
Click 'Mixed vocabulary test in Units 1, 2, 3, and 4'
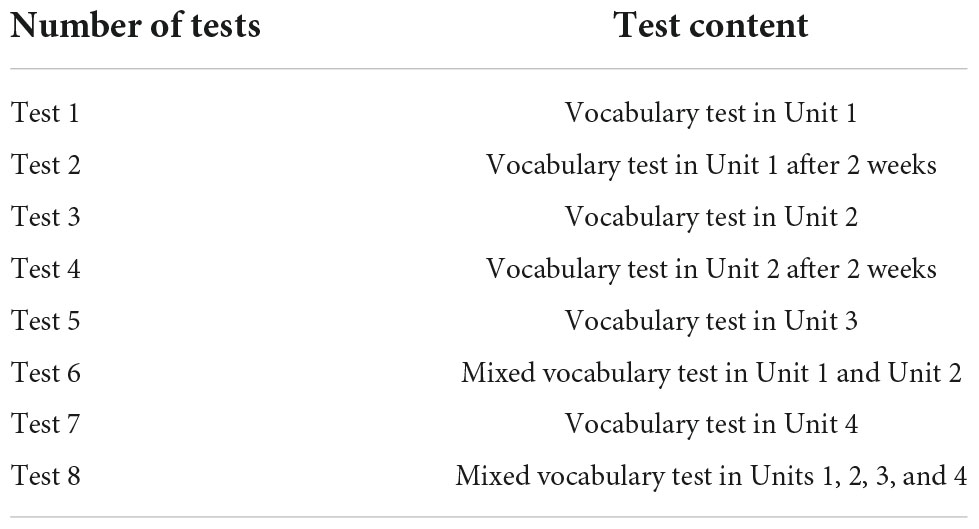(711, 476)
